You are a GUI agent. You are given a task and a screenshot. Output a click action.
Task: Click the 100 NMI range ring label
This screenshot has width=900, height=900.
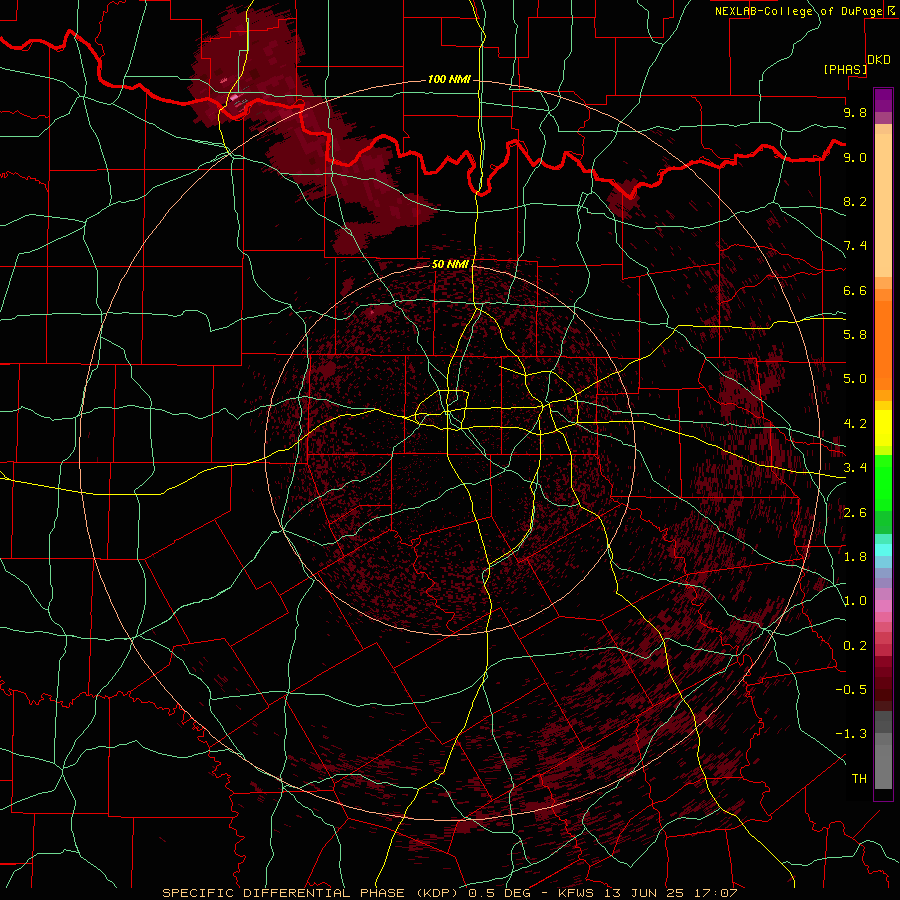pos(449,79)
